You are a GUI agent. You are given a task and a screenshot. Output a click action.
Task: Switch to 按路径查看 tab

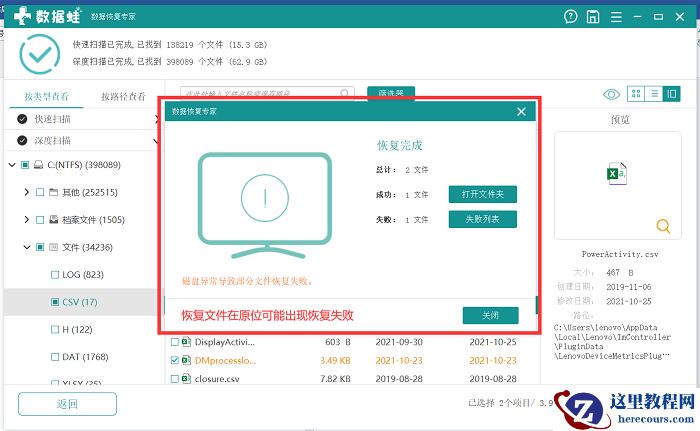coord(123,96)
